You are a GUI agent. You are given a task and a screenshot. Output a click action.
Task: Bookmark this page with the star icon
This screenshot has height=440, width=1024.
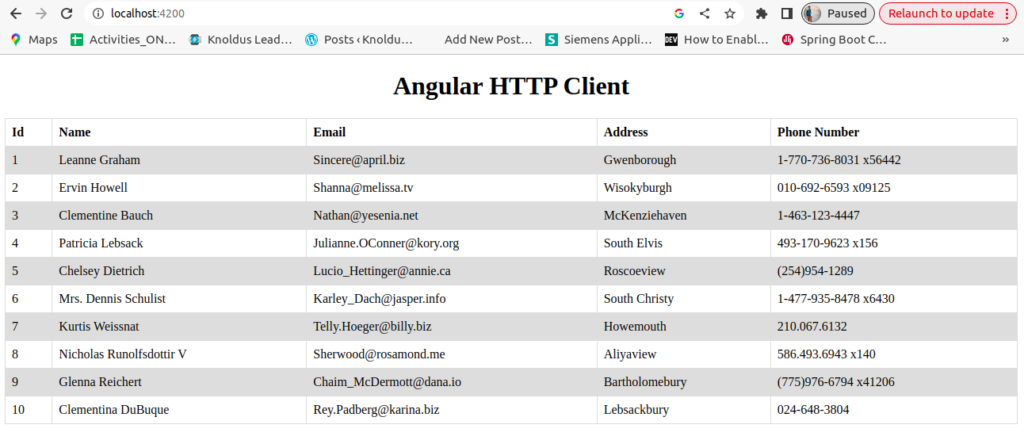pyautogui.click(x=730, y=14)
